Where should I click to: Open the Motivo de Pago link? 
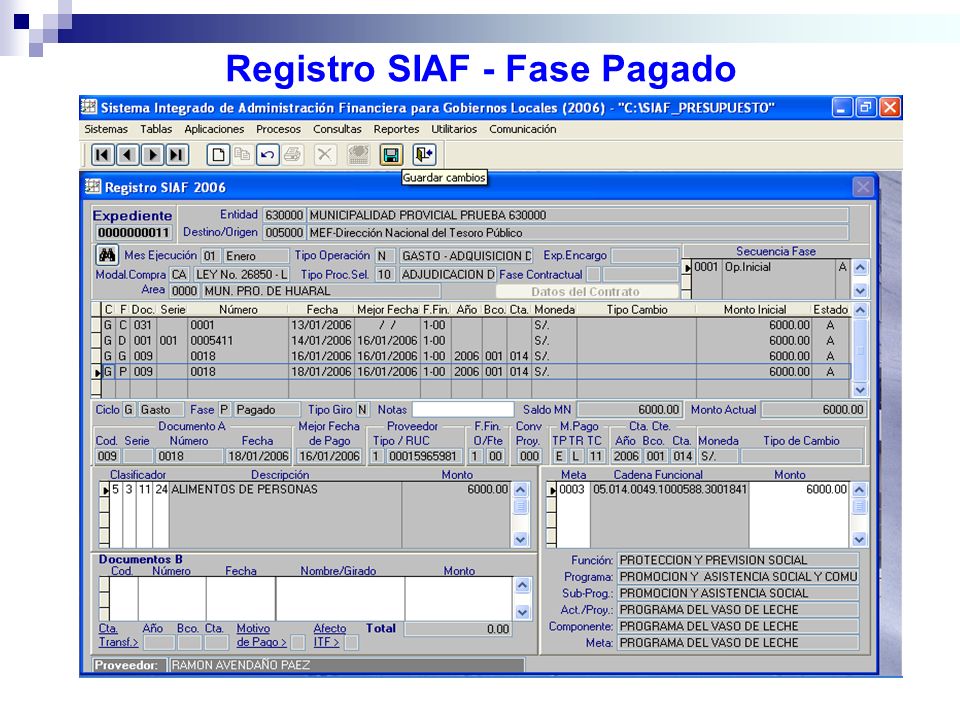point(261,635)
